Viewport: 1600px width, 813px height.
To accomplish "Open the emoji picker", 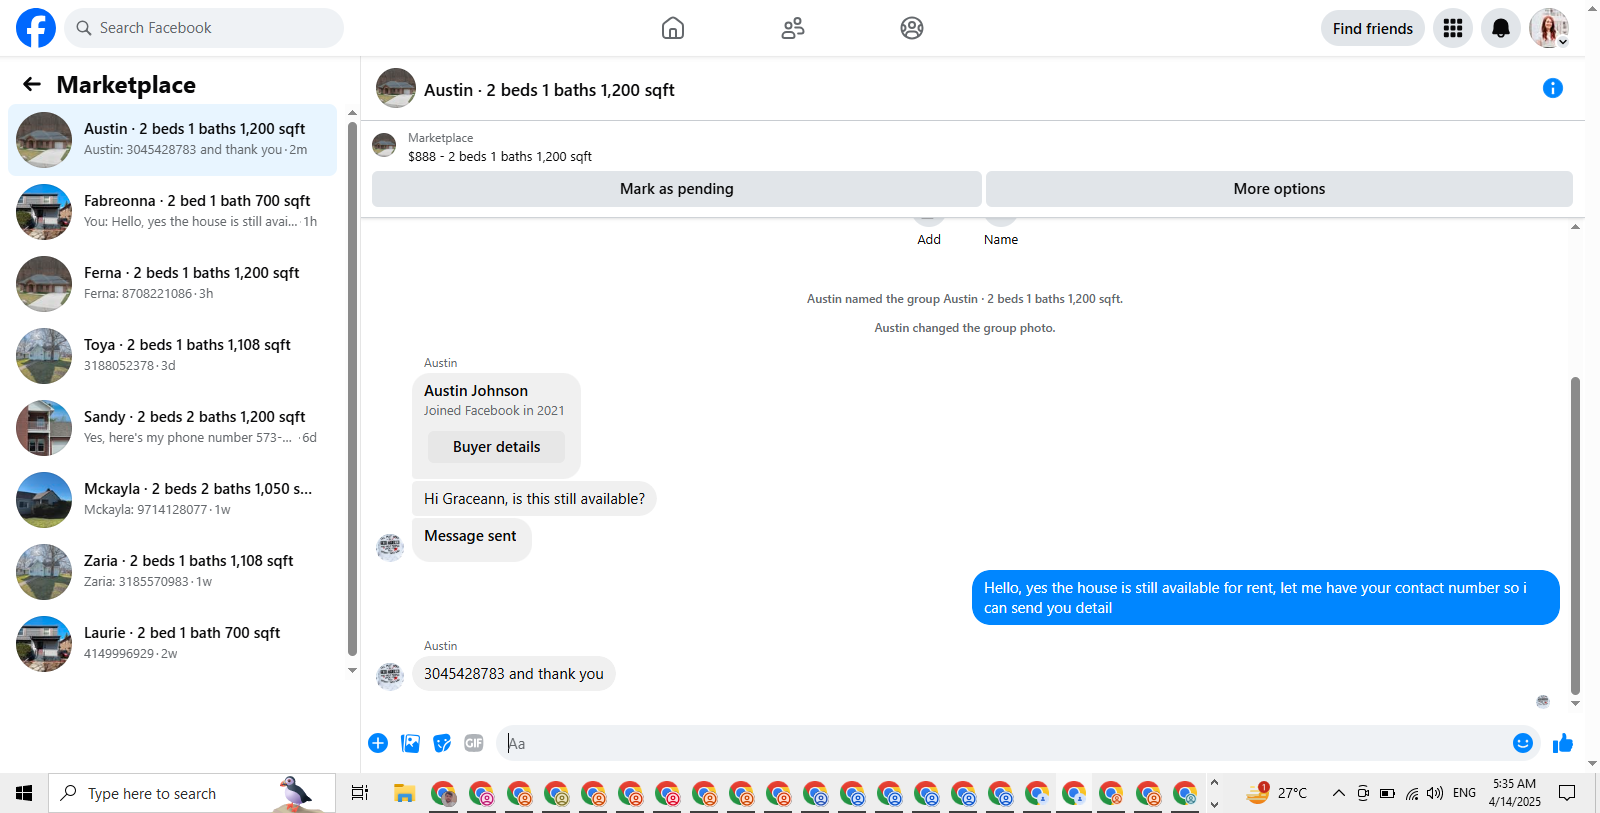I will tap(1523, 743).
